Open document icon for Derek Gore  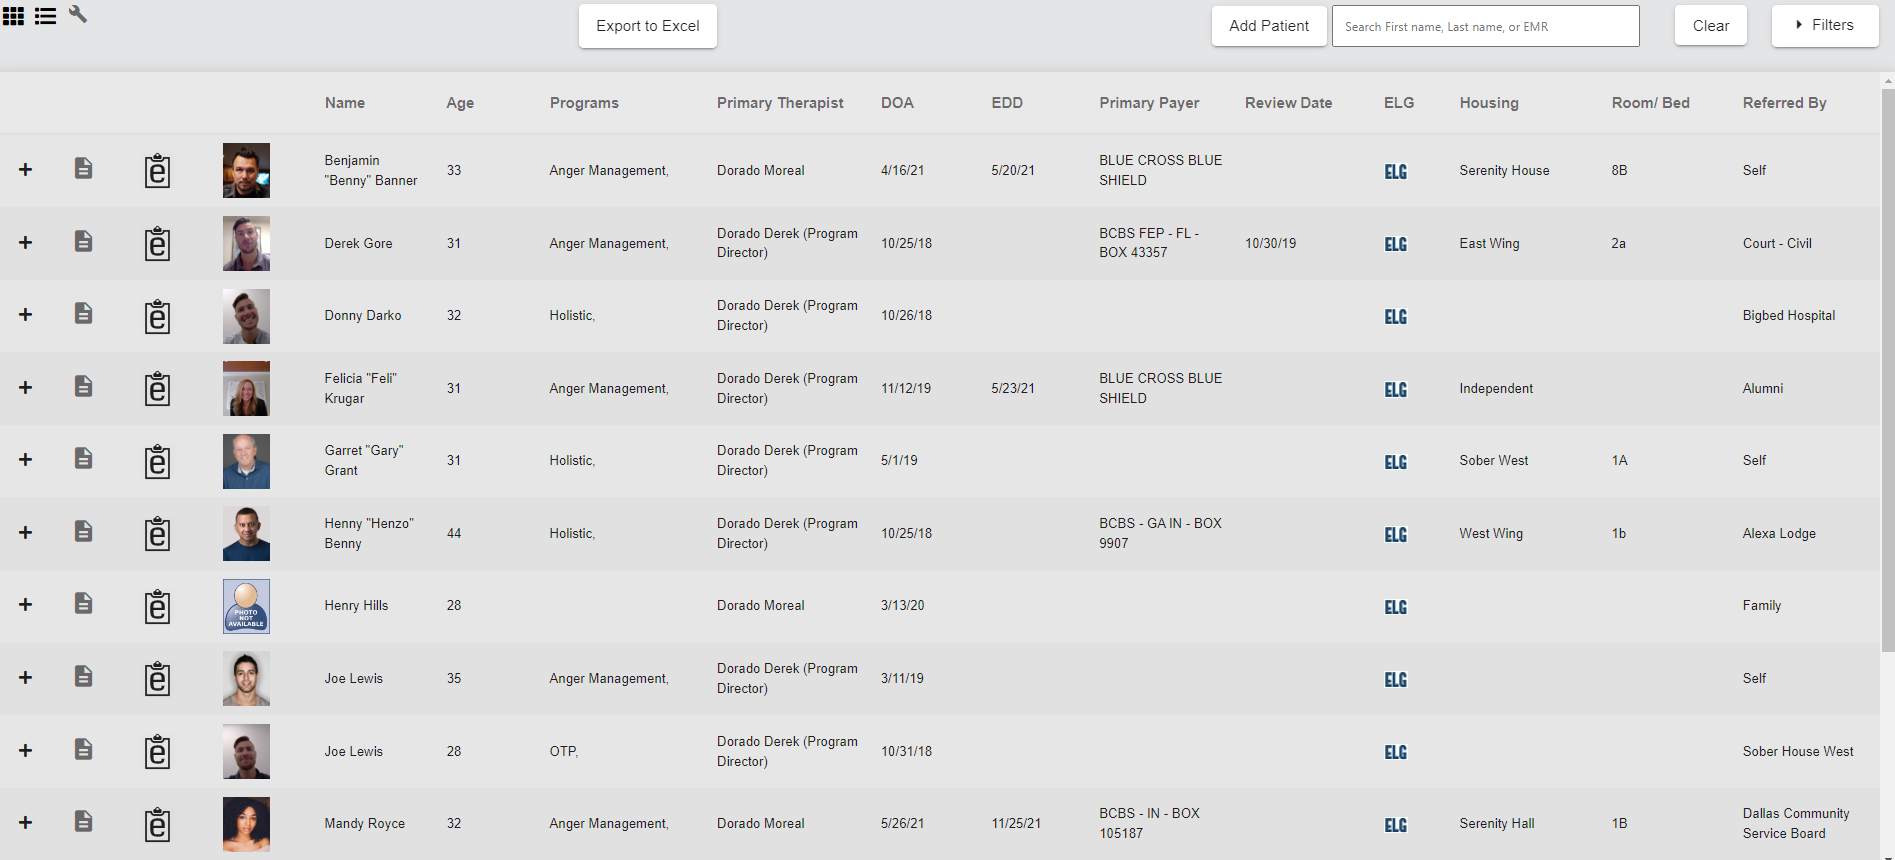[84, 241]
